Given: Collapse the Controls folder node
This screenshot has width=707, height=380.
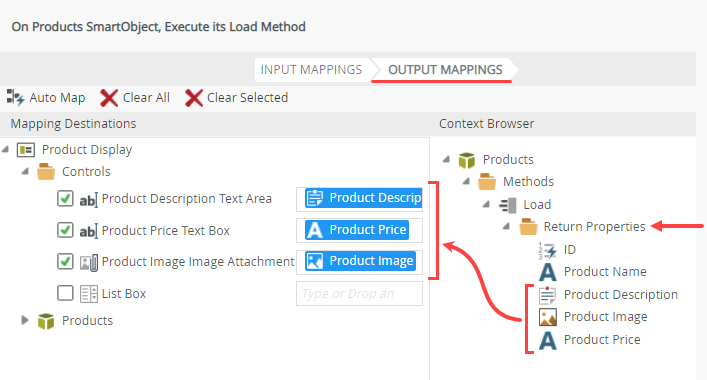Looking at the screenshot, I should (26, 171).
